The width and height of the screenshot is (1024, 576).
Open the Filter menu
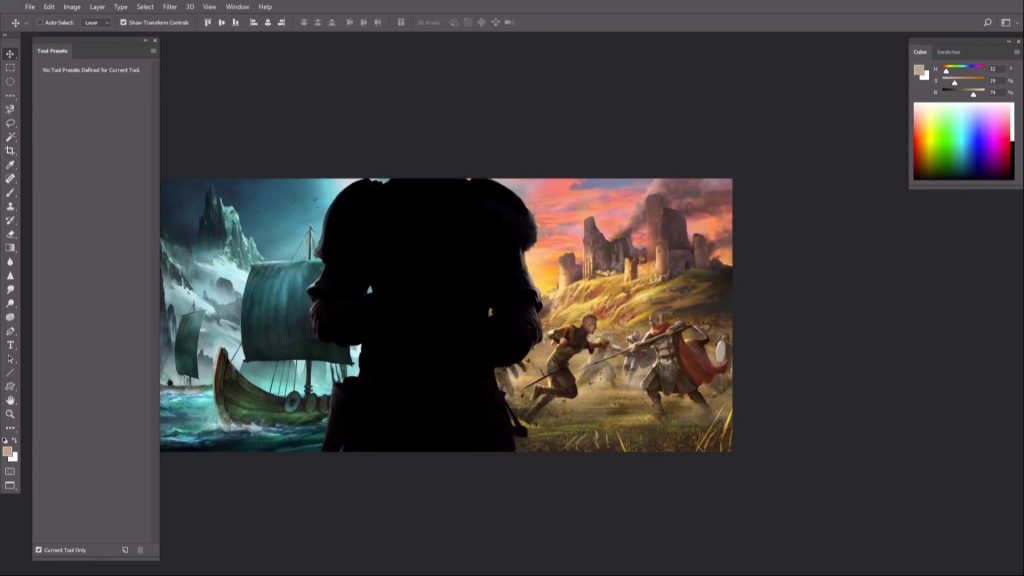tap(170, 7)
